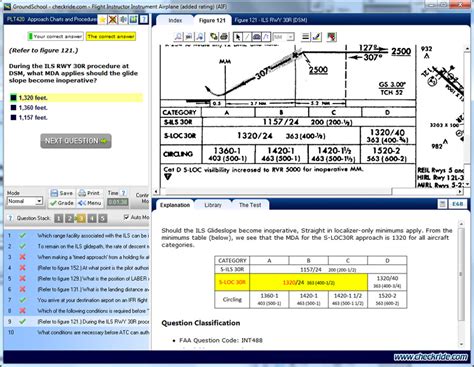Open the question header help icon
The width and height of the screenshot is (474, 367).
(x=144, y=20)
